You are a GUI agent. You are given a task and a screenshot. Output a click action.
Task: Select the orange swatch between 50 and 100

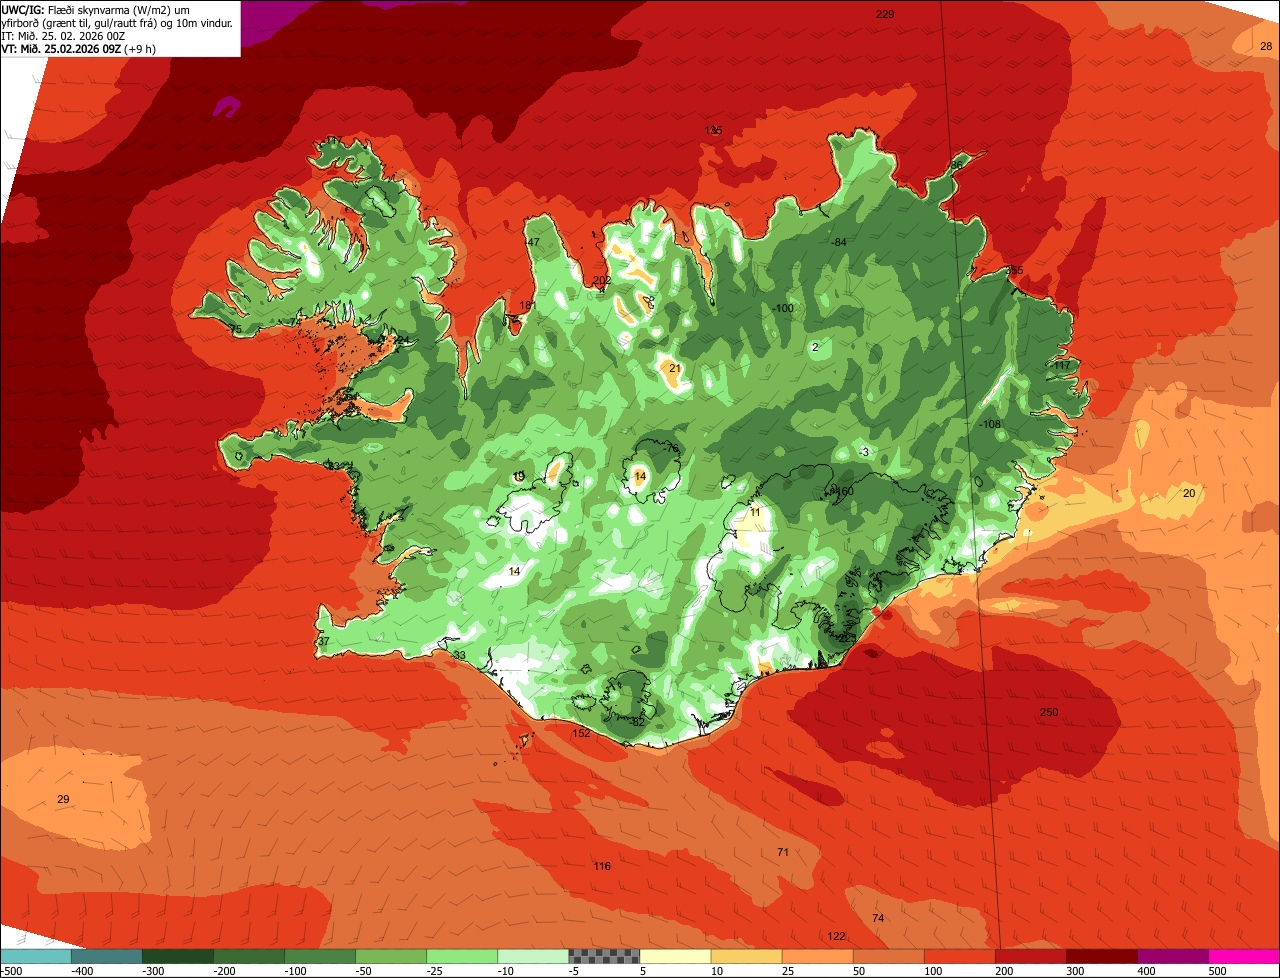pyautogui.click(x=888, y=956)
